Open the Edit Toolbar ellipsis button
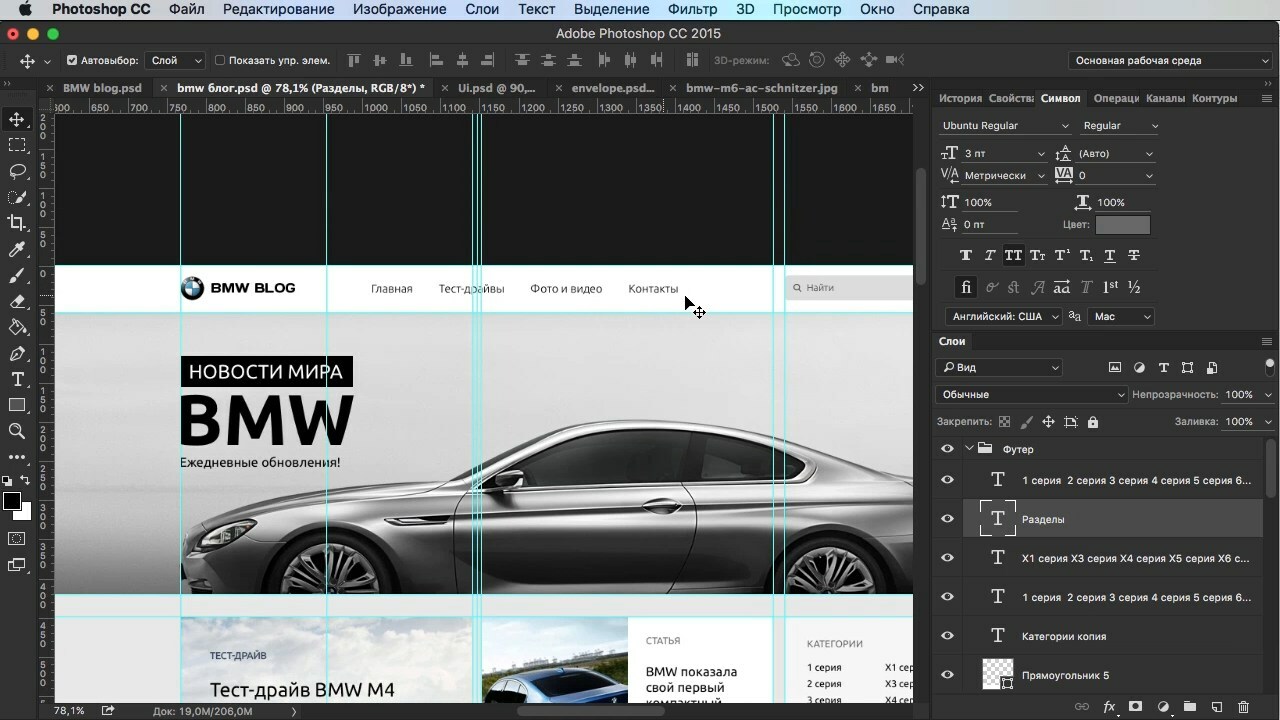 coord(17,457)
